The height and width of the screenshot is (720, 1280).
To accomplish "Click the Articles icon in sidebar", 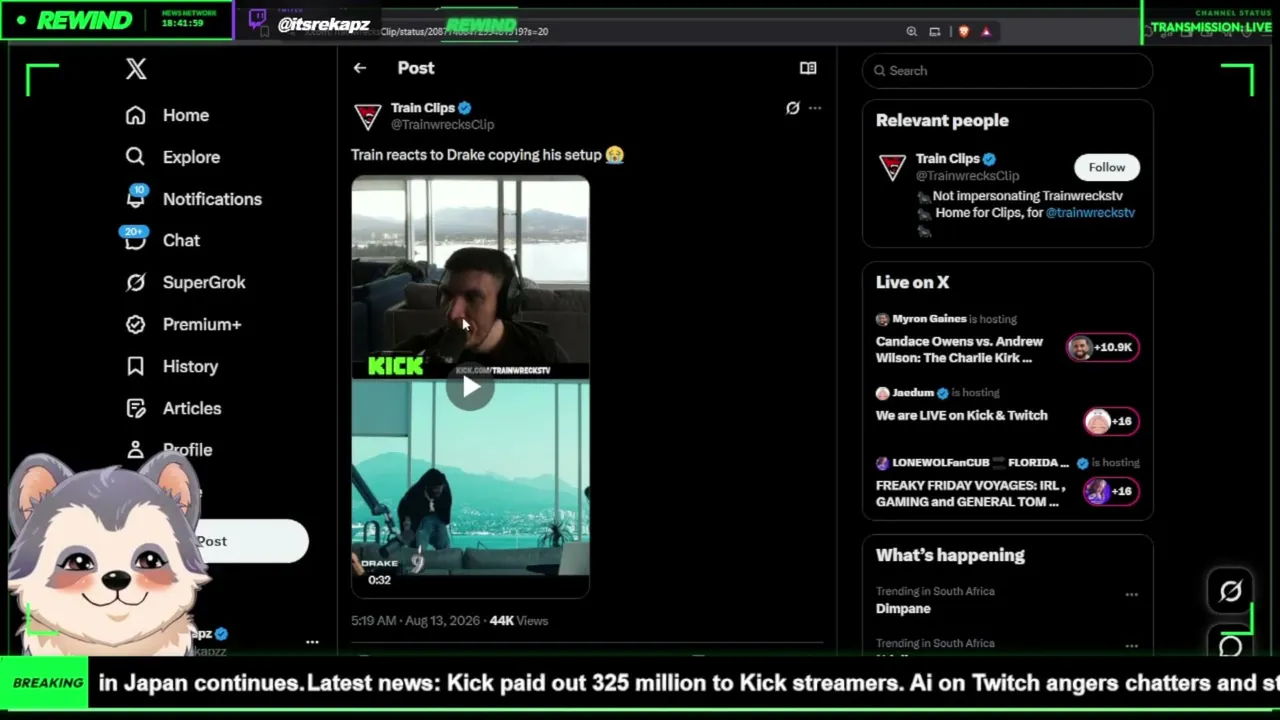I will [x=136, y=408].
